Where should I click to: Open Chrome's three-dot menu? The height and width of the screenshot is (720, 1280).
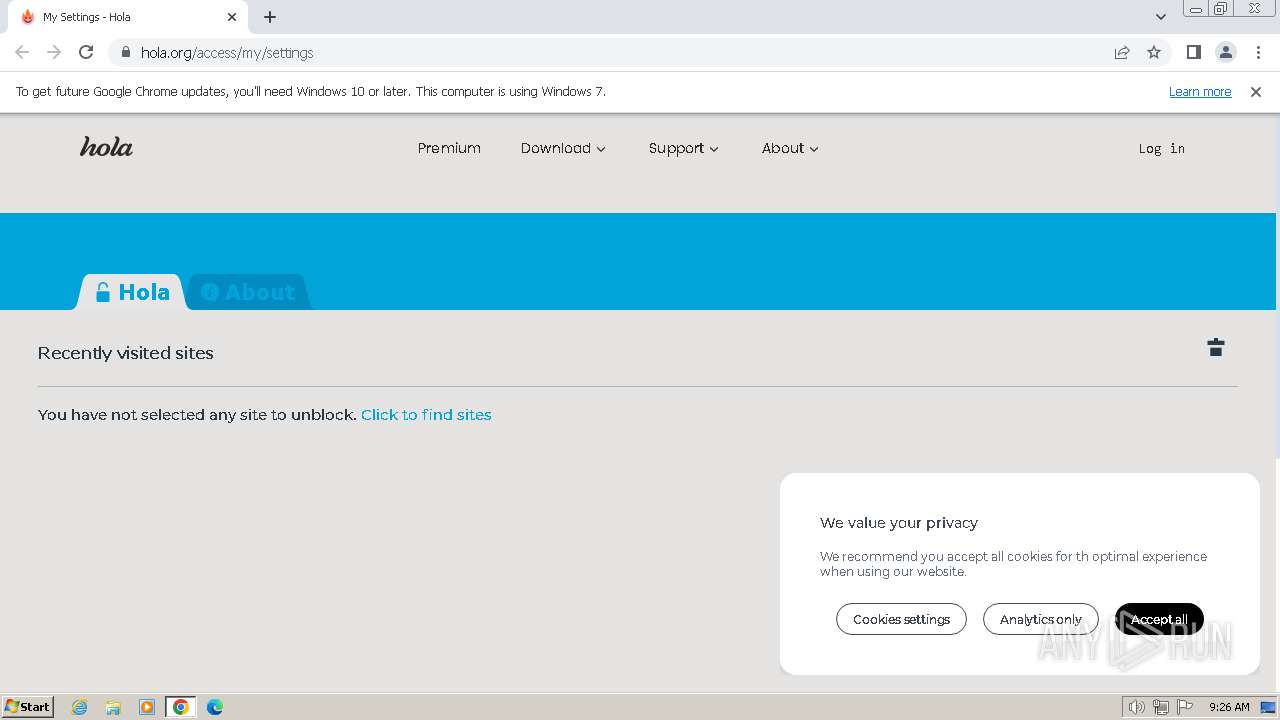[1258, 52]
